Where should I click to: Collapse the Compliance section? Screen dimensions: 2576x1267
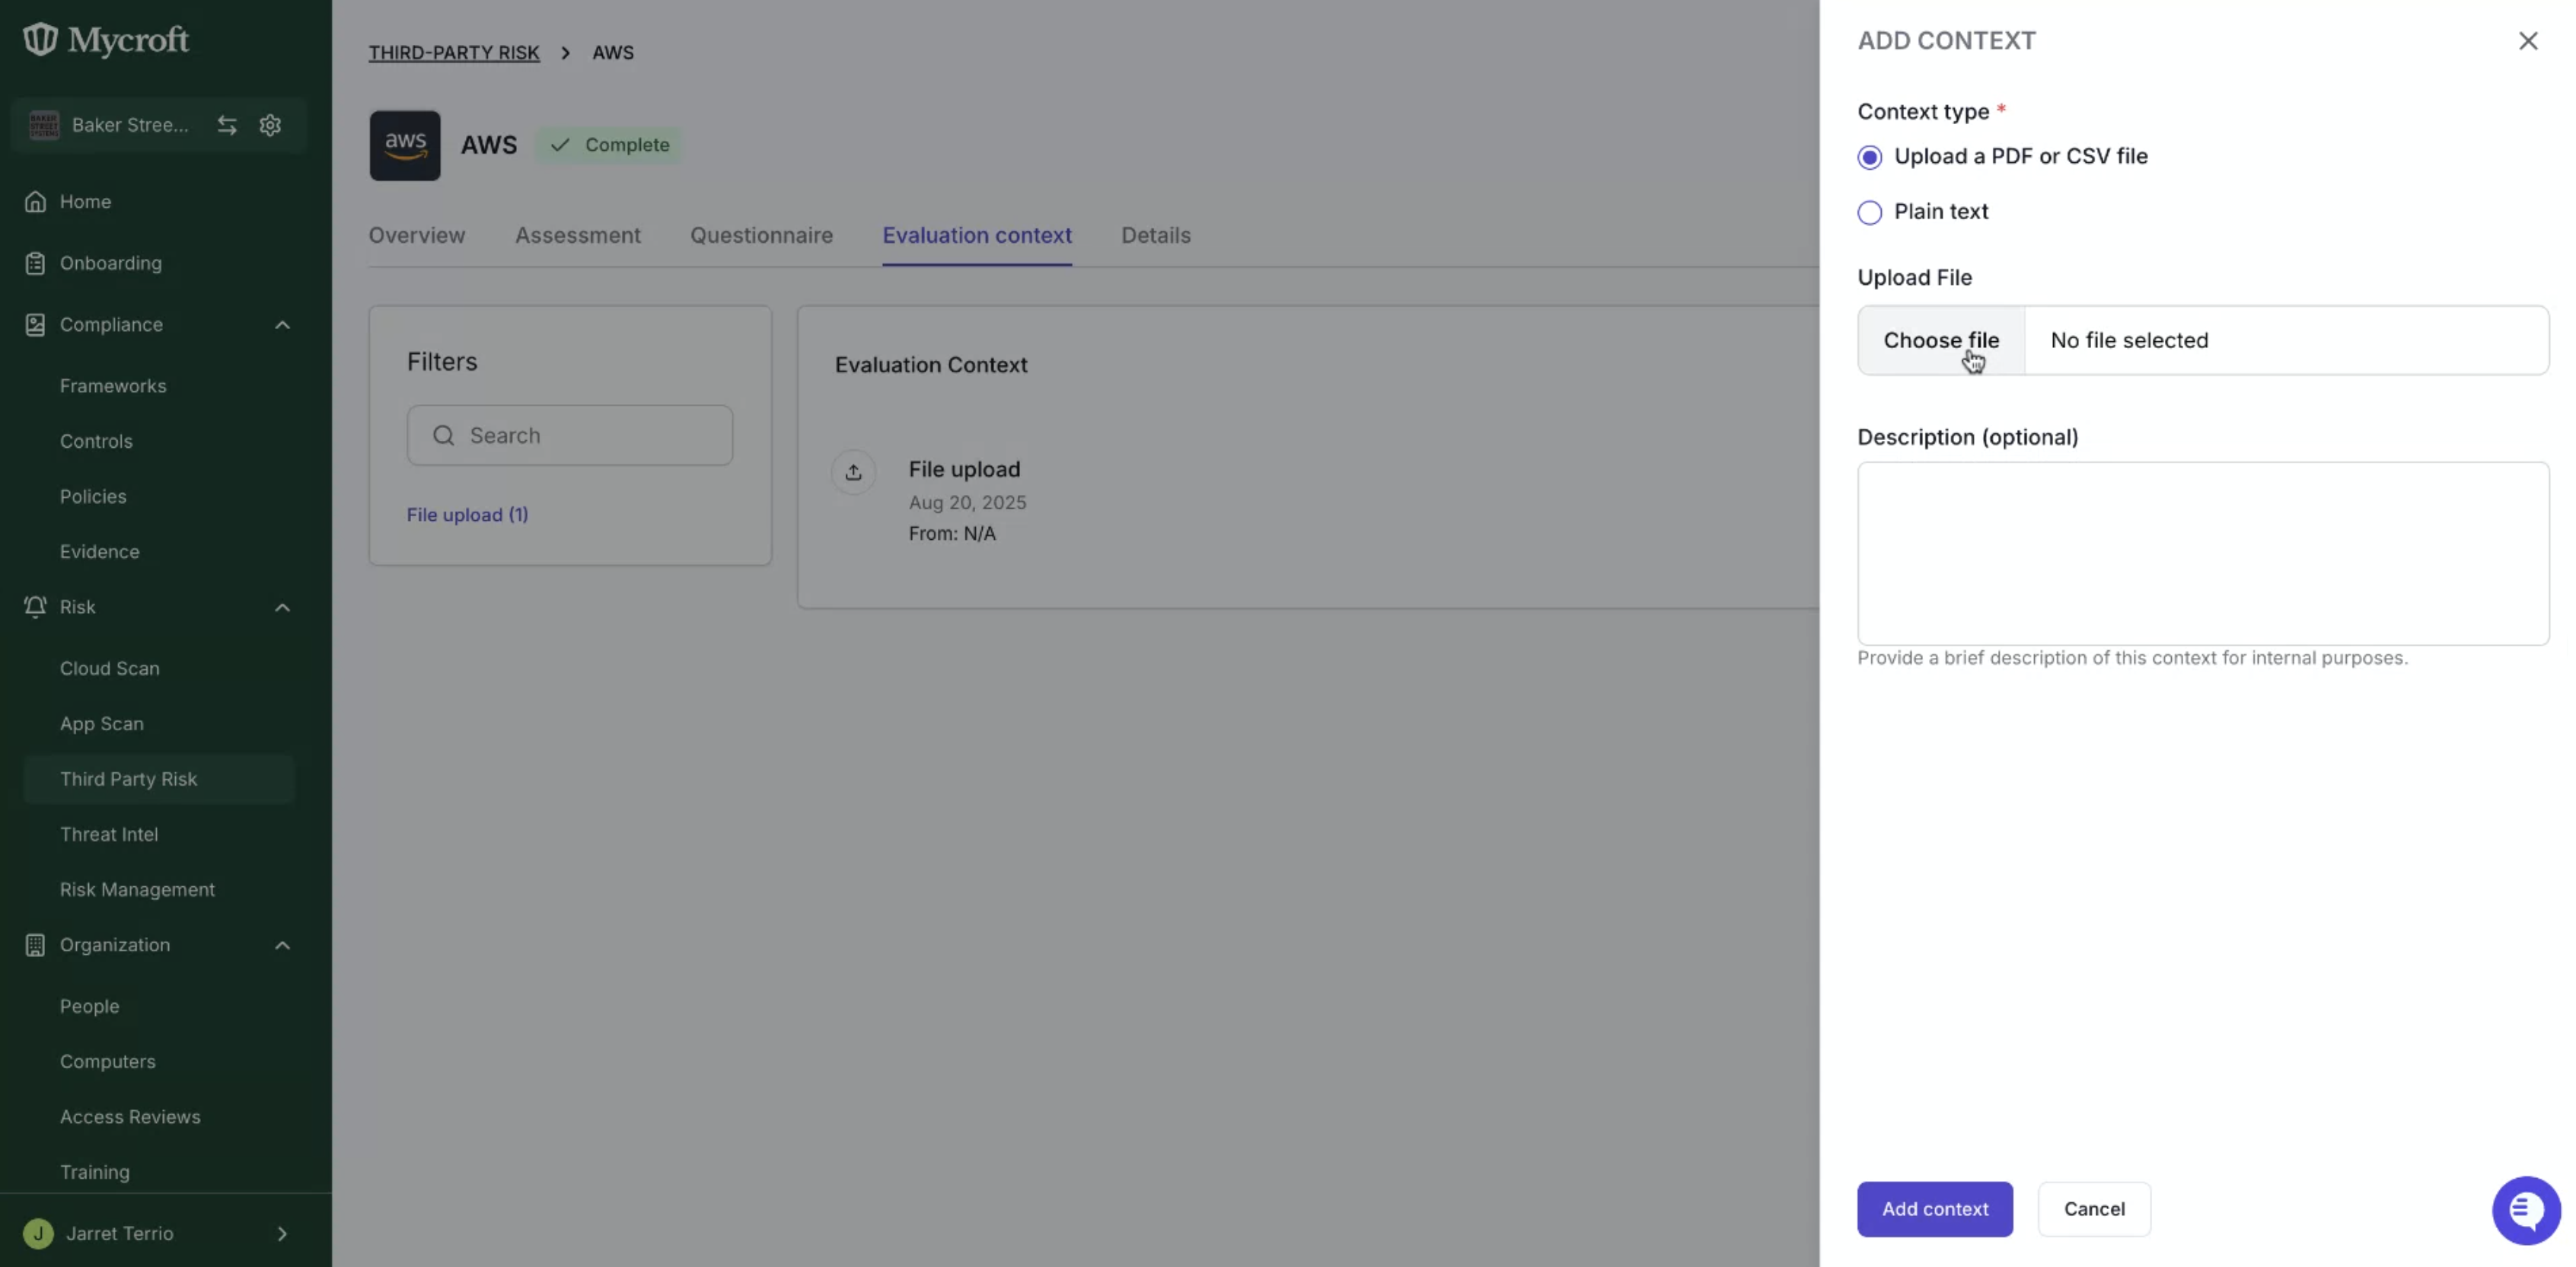coord(282,325)
